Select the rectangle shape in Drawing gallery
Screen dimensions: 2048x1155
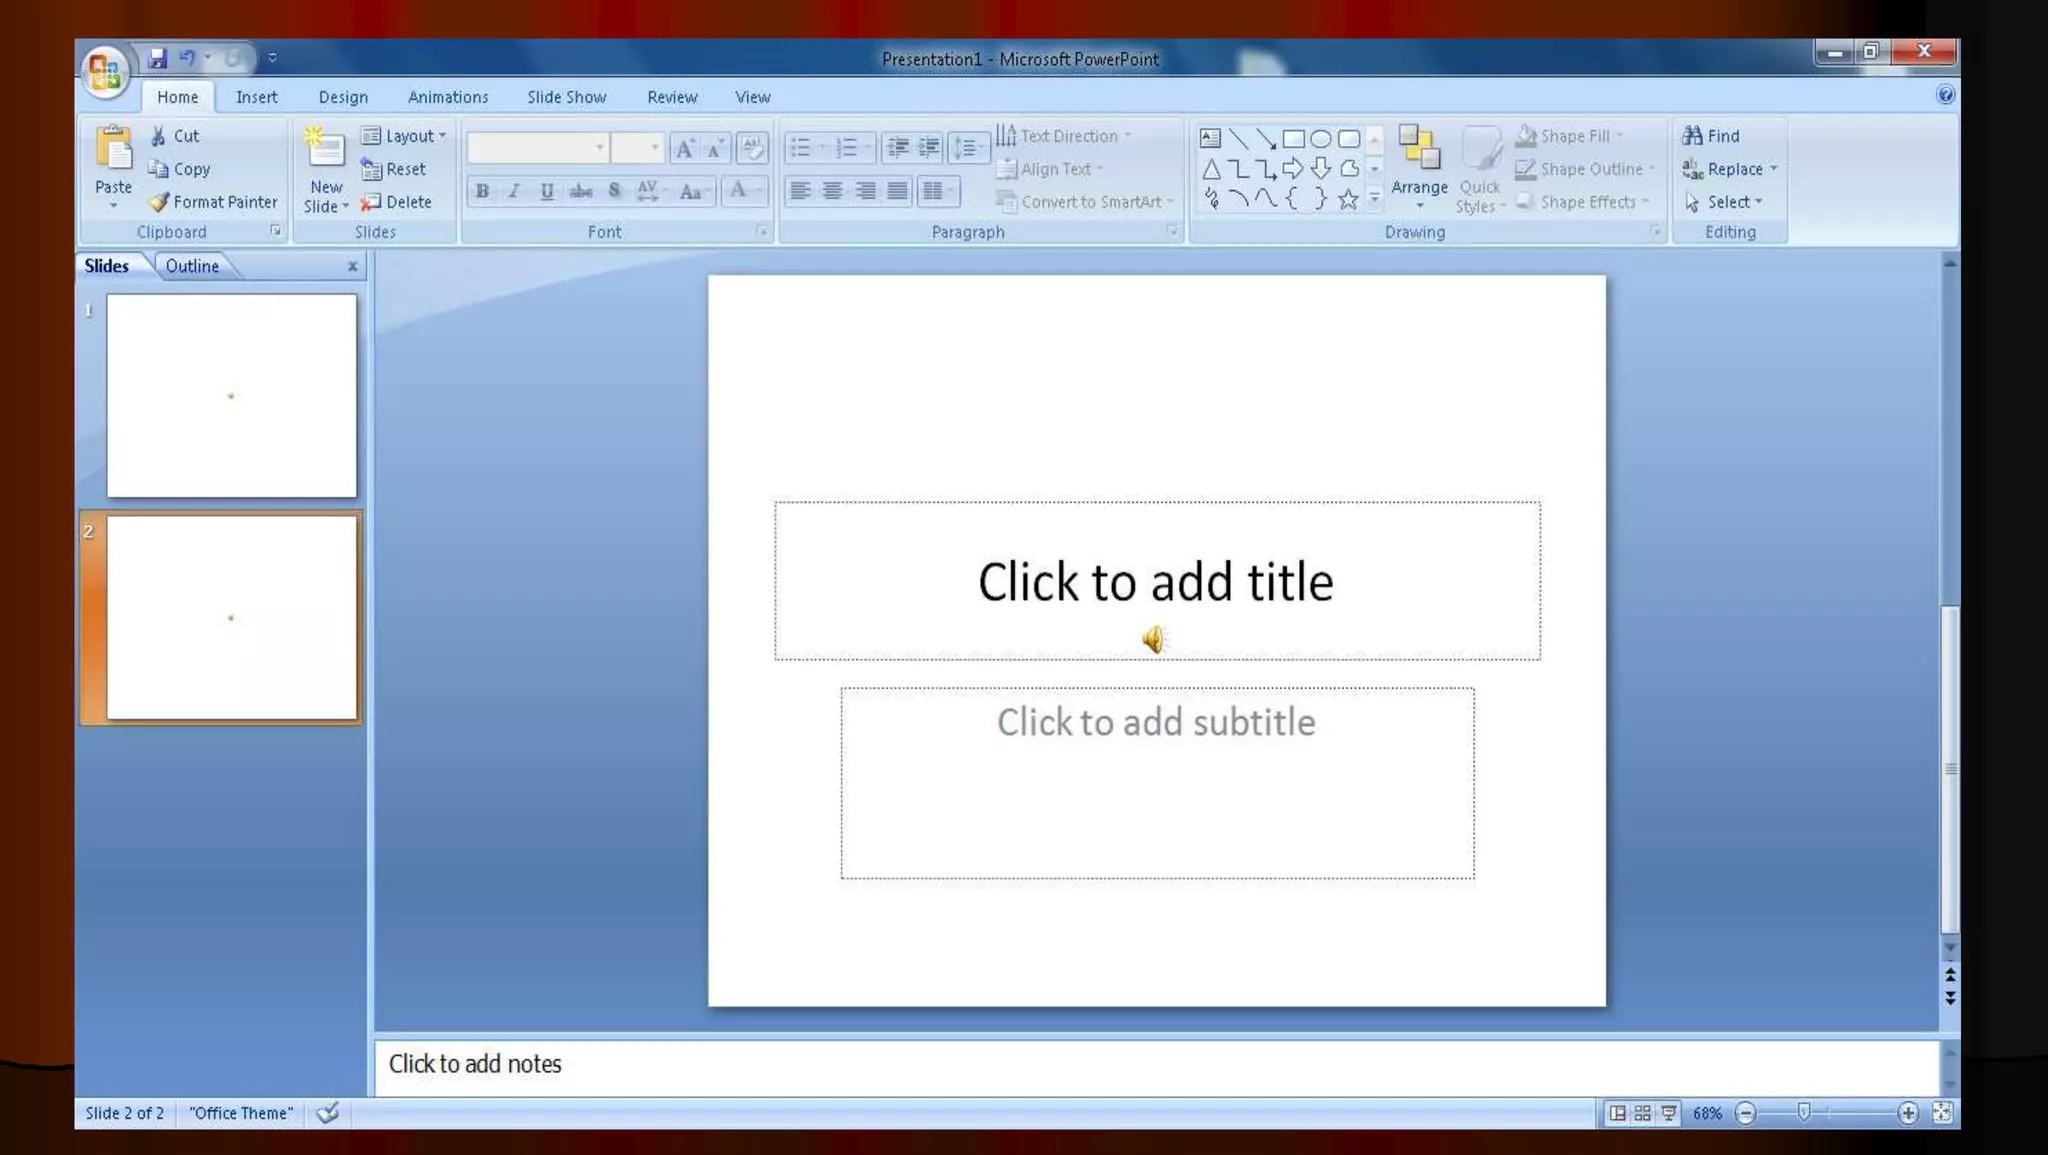pyautogui.click(x=1293, y=138)
